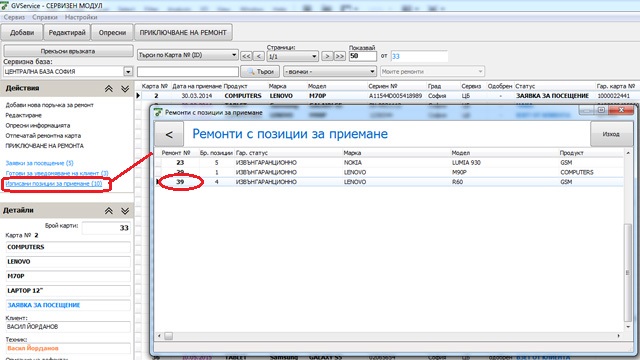The image size is (640, 360).
Task: Click ПРИКЛЮЧВАНЕ НА РЕМОНТ toolbar button
Action: 183,33
